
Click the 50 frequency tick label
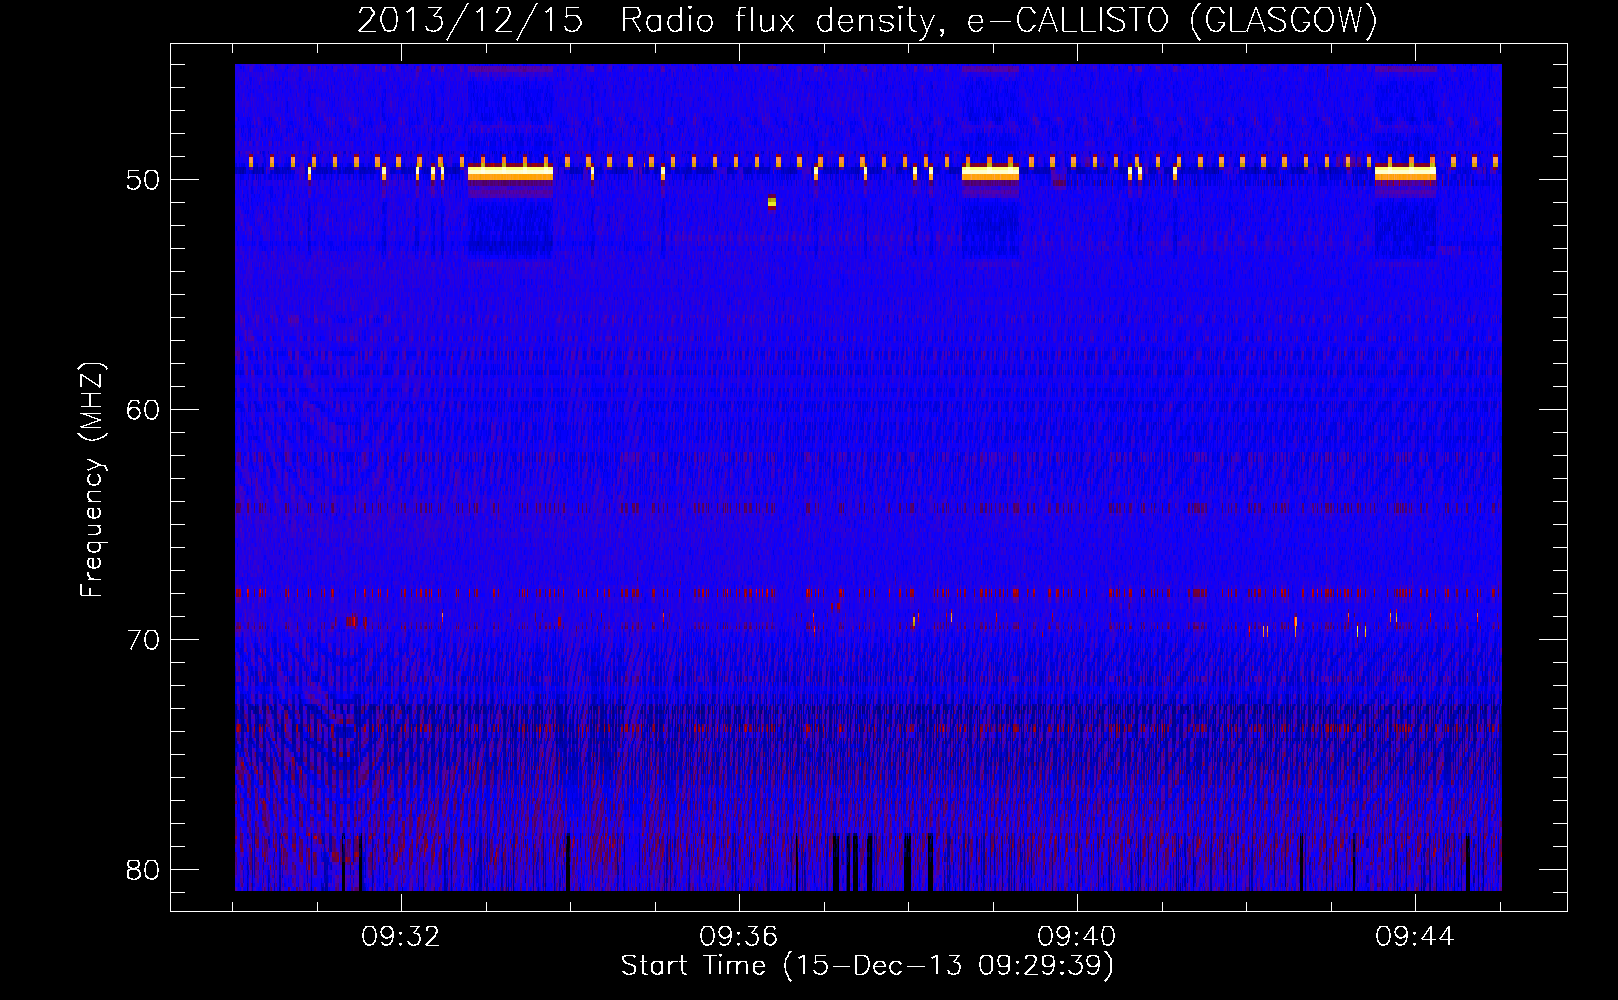click(x=143, y=181)
